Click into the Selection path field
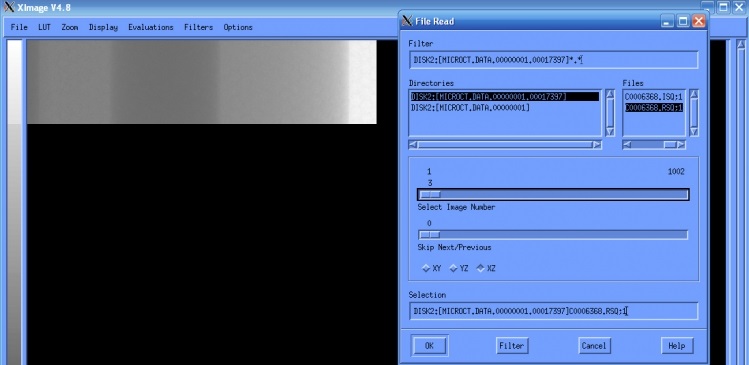Viewport: 749px width, 365px height. 553,311
